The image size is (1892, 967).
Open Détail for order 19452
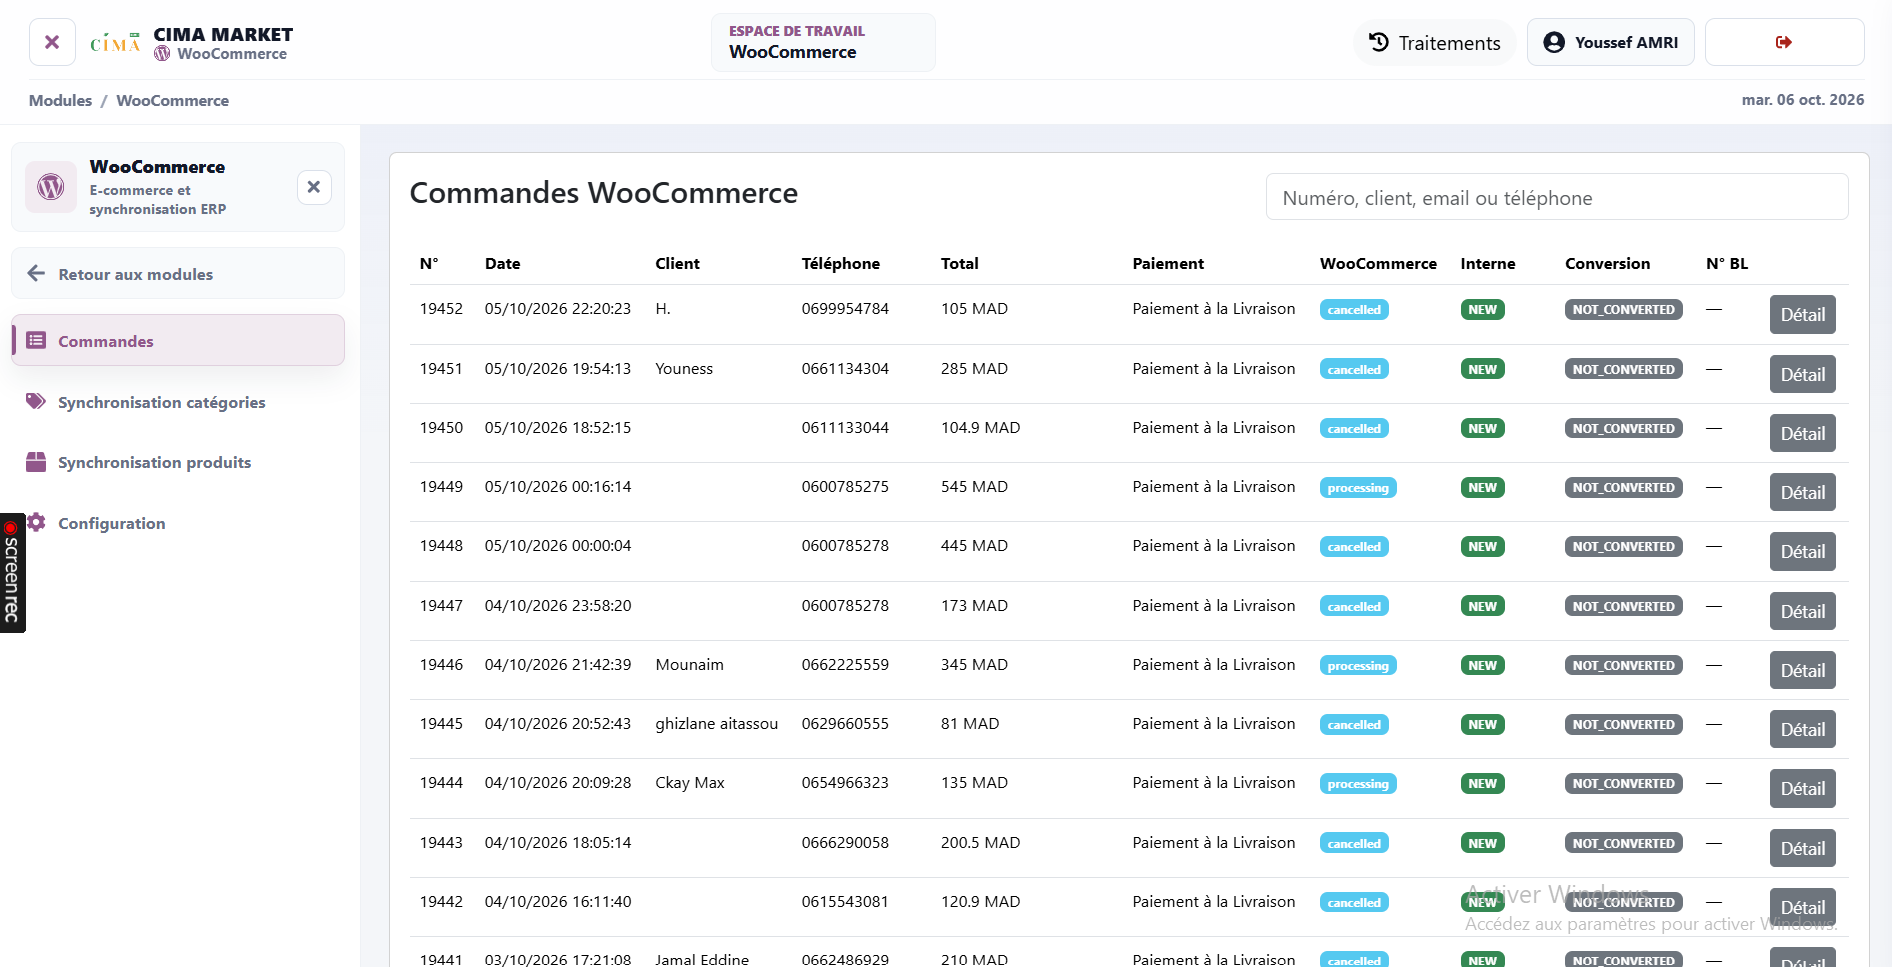coord(1802,314)
